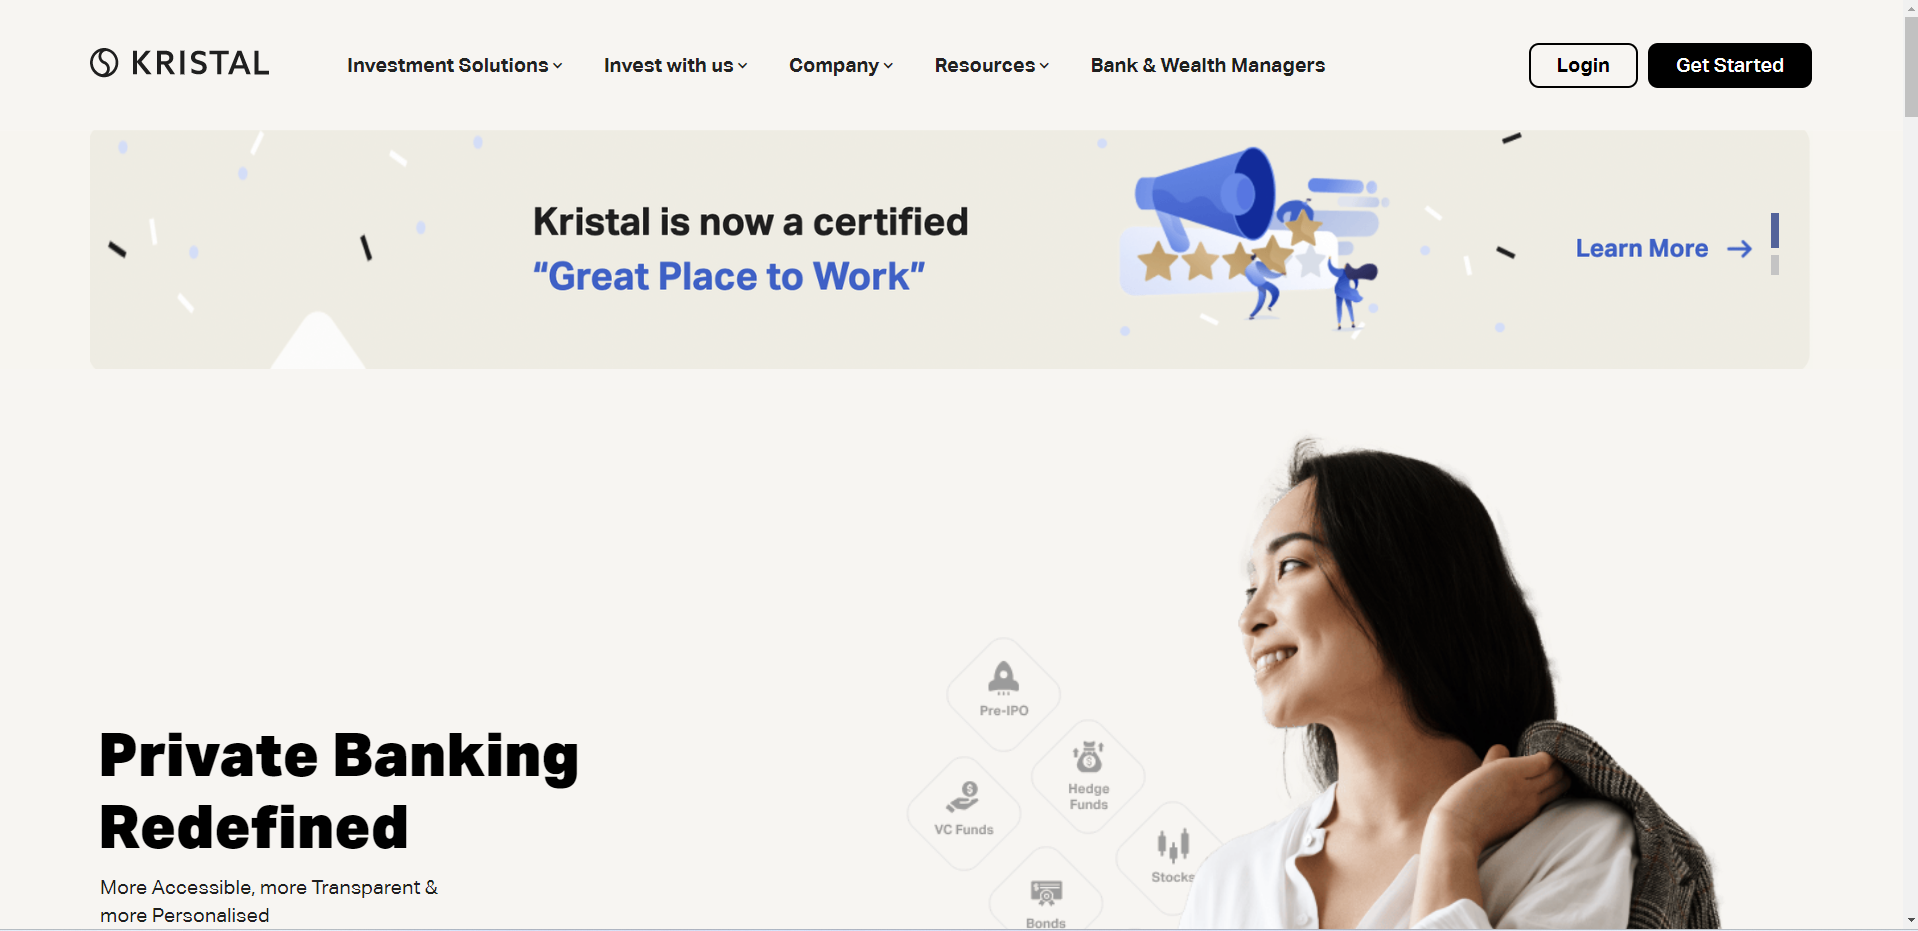
Task: Click the arrow beside Learn More
Action: click(1739, 249)
